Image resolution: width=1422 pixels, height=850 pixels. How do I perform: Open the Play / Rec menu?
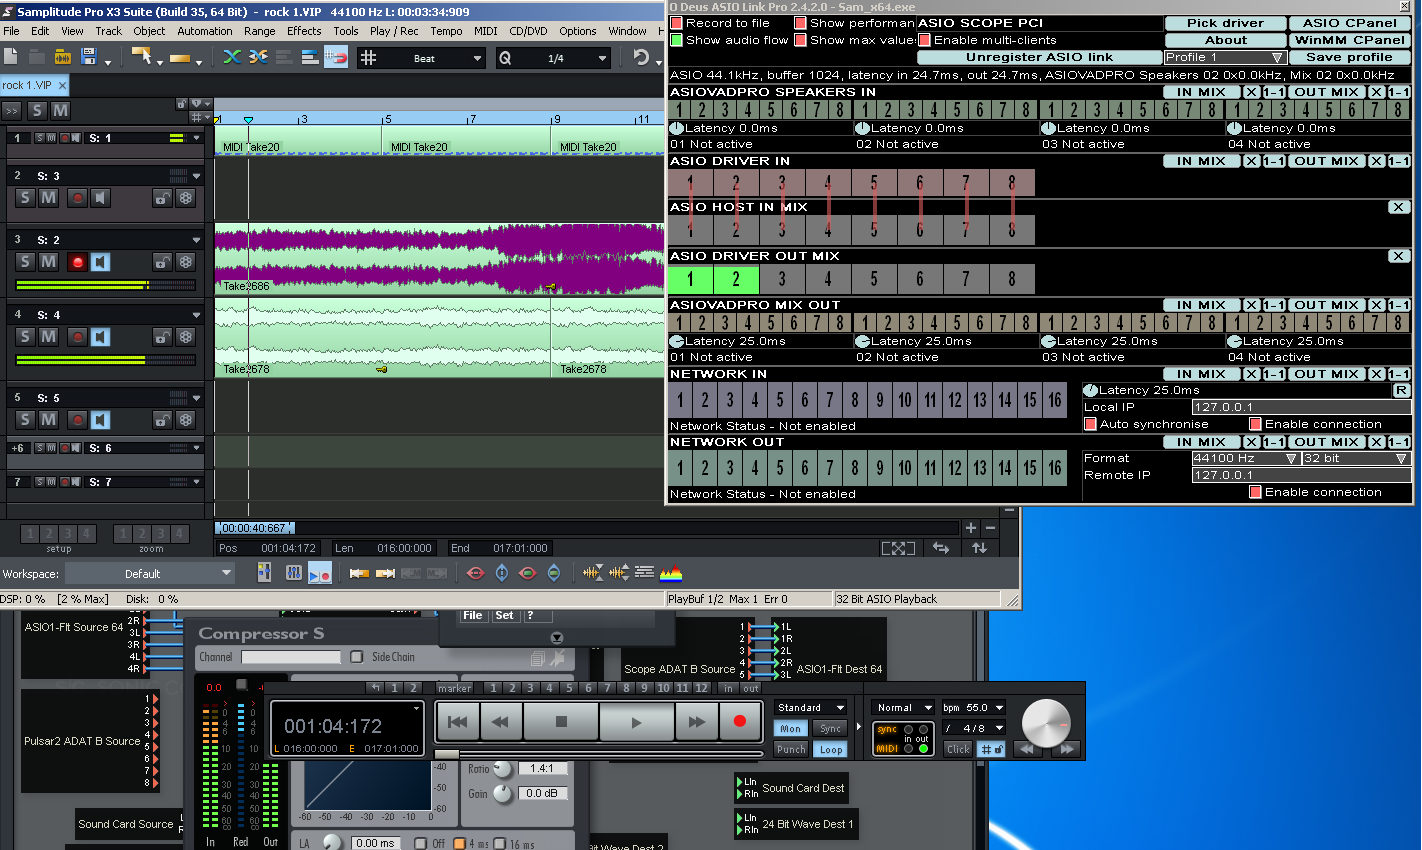[394, 31]
